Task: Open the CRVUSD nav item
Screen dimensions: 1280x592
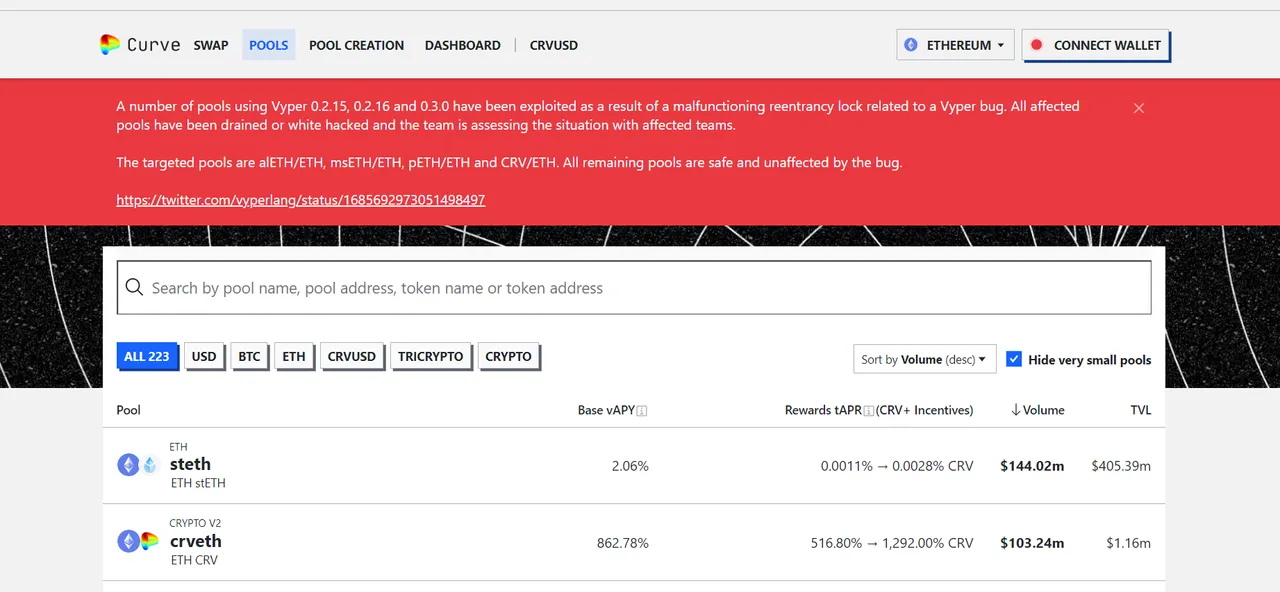Action: click(553, 45)
